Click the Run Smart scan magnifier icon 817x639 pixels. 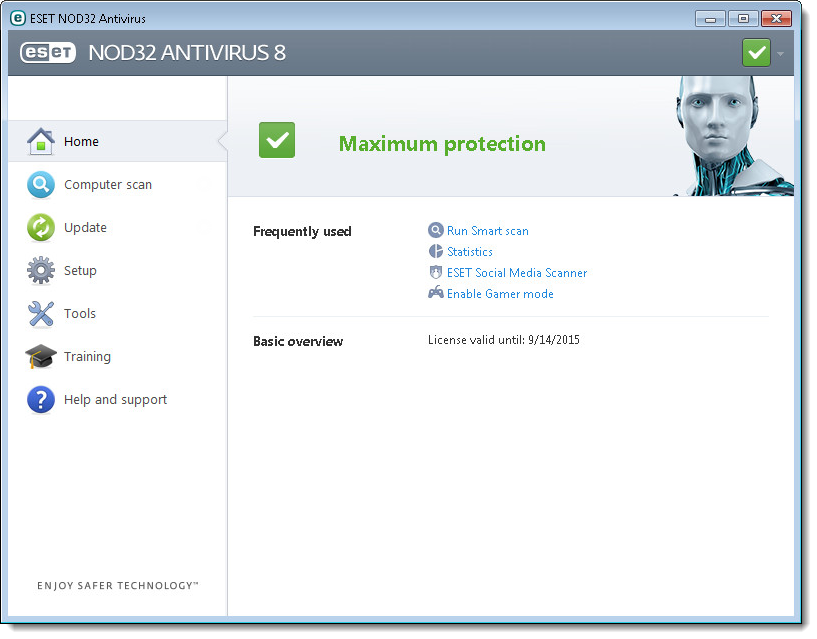436,230
